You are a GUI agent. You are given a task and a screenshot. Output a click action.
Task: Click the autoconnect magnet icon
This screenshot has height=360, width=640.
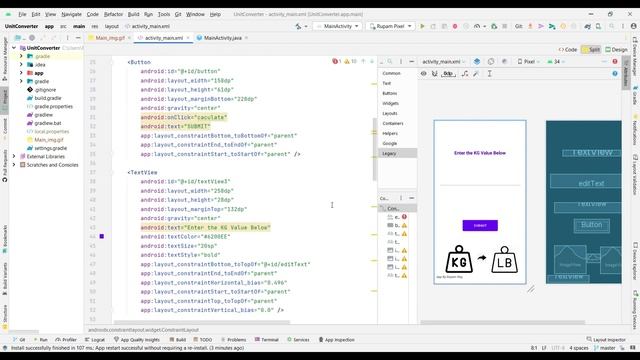pyautogui.click(x=435, y=73)
